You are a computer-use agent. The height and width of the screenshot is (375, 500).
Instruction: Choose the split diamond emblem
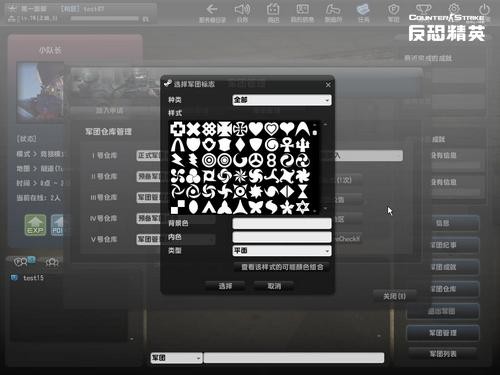287,192
